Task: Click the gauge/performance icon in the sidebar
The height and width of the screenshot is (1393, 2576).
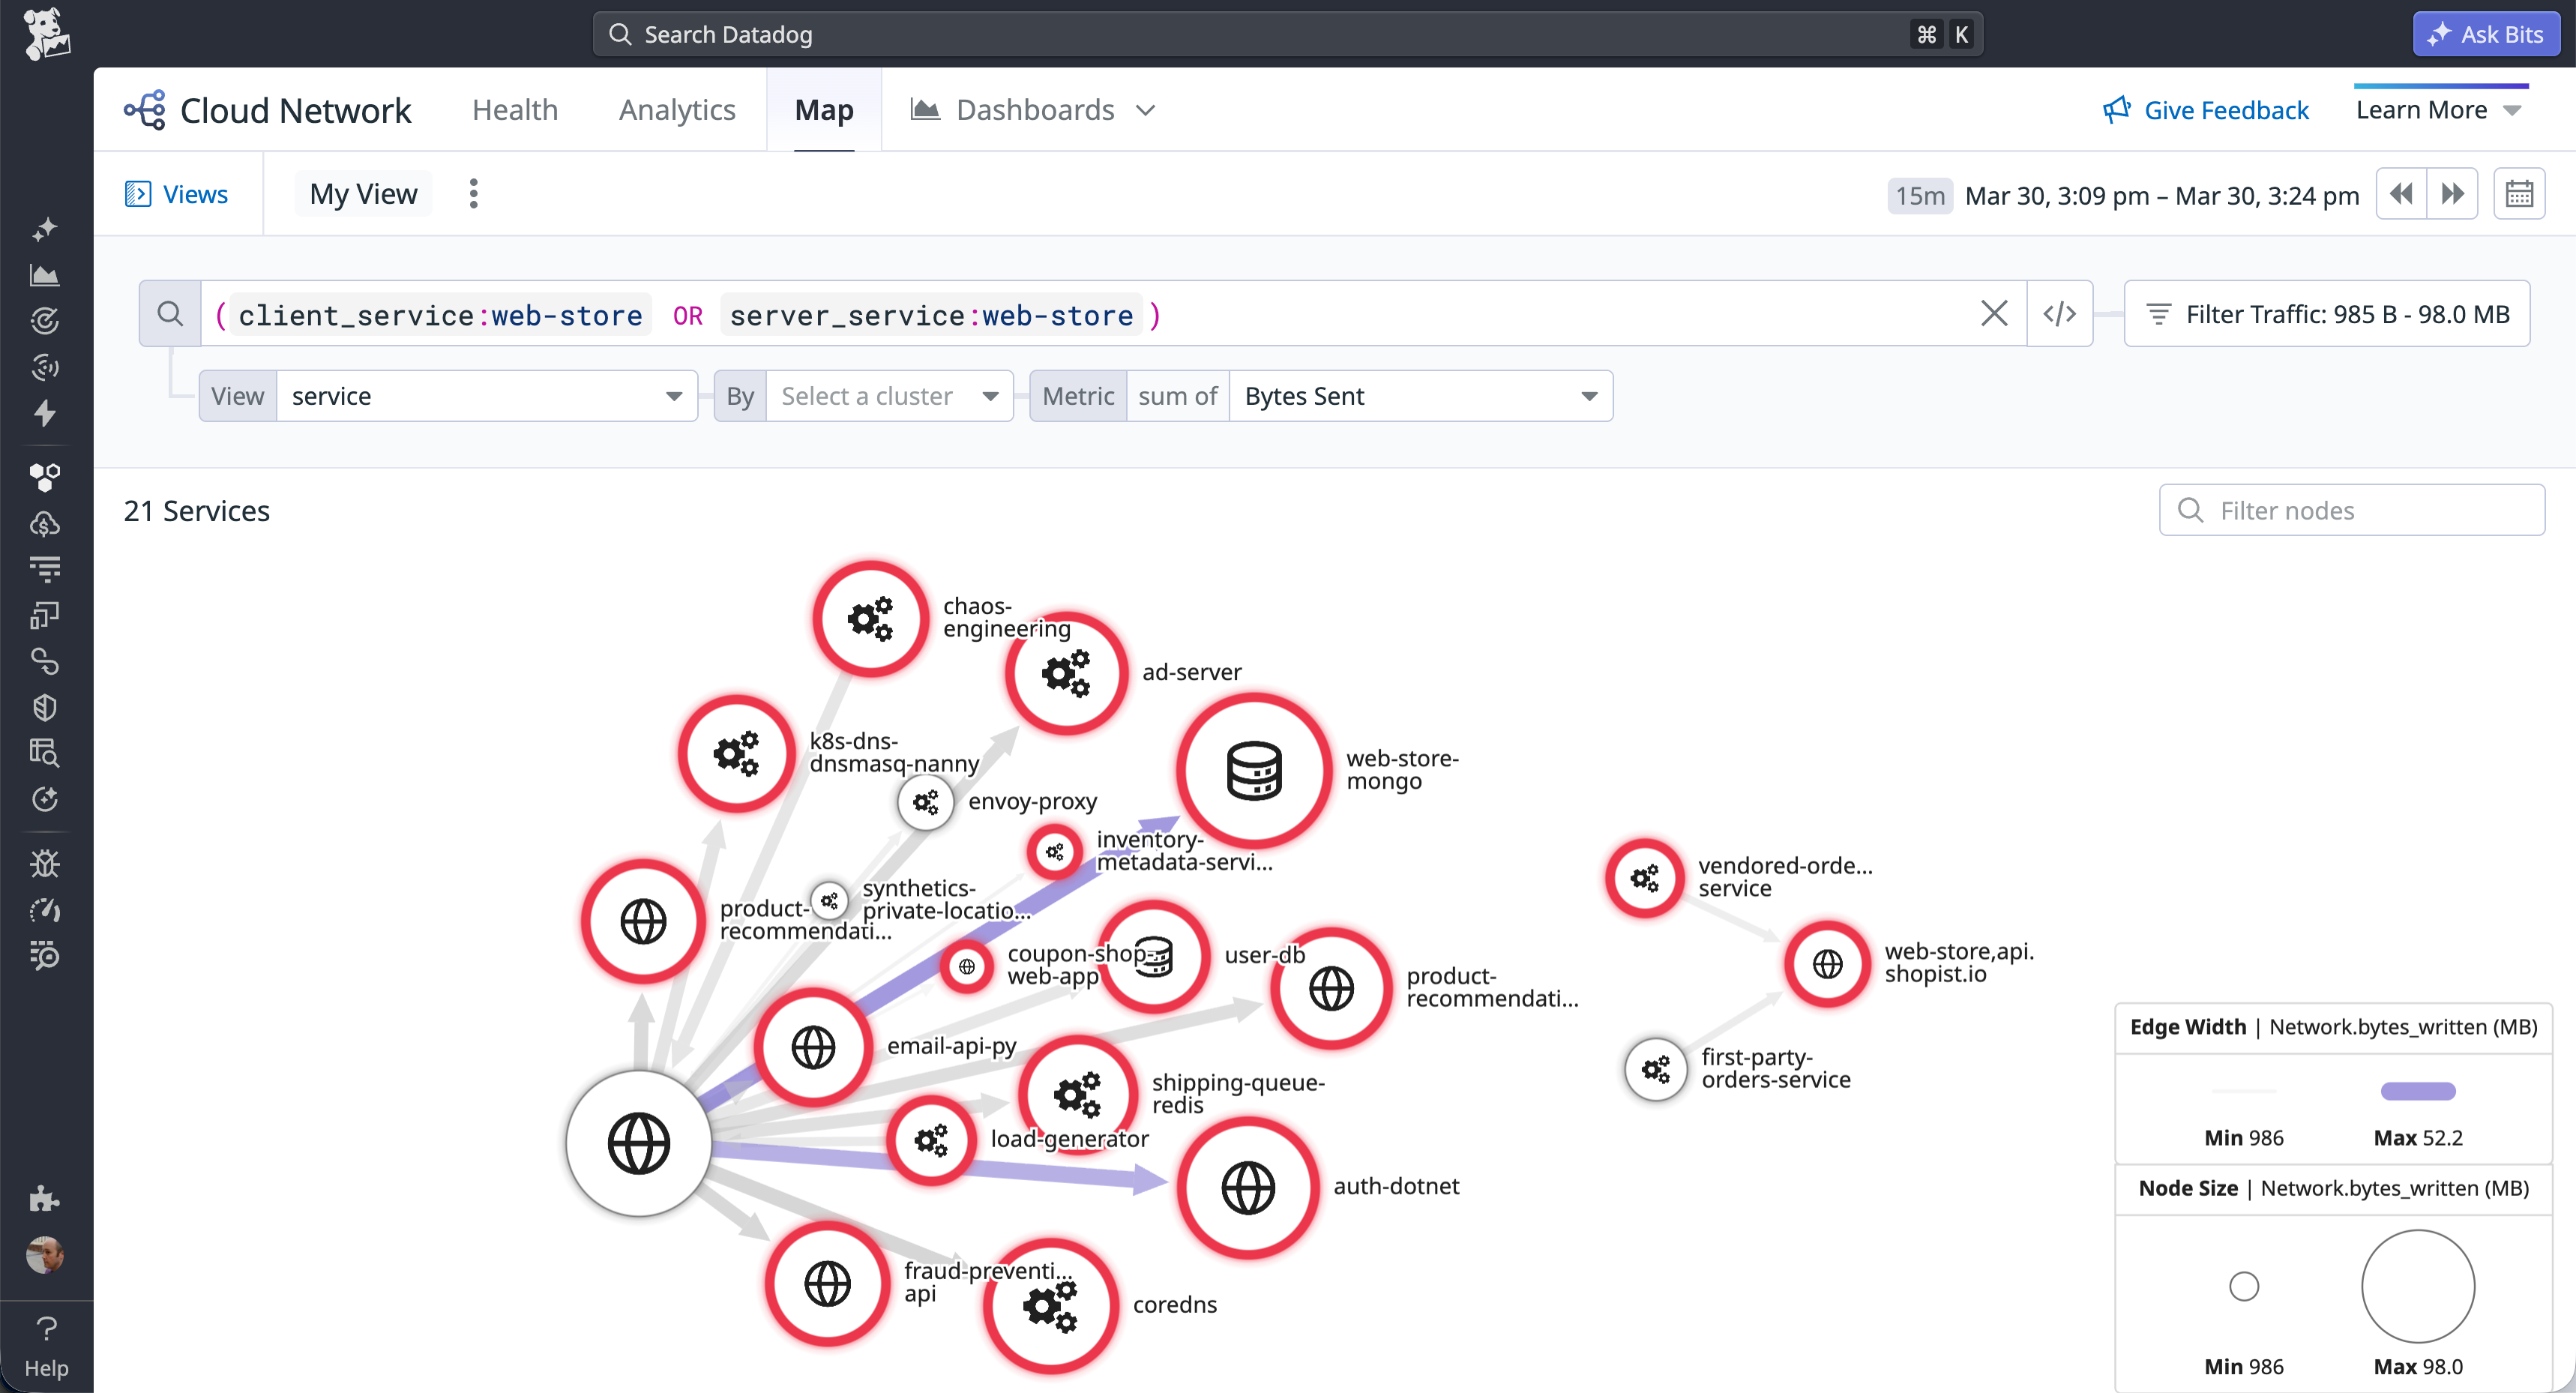Action: (x=46, y=910)
